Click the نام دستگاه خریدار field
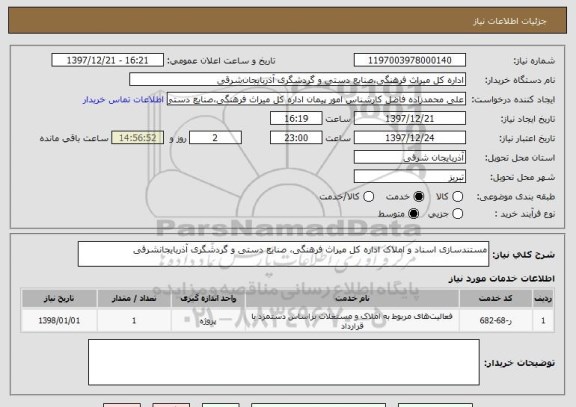The width and height of the screenshot is (576, 407). coord(298,80)
